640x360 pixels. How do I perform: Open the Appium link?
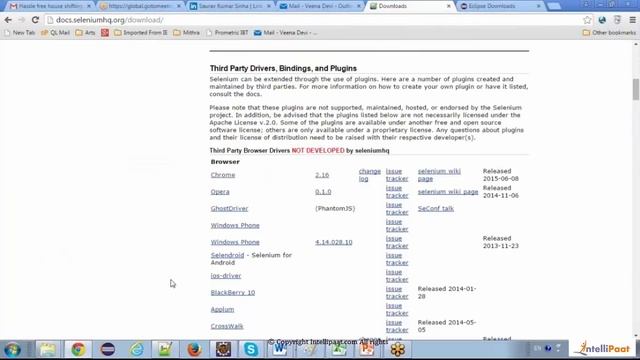222,309
